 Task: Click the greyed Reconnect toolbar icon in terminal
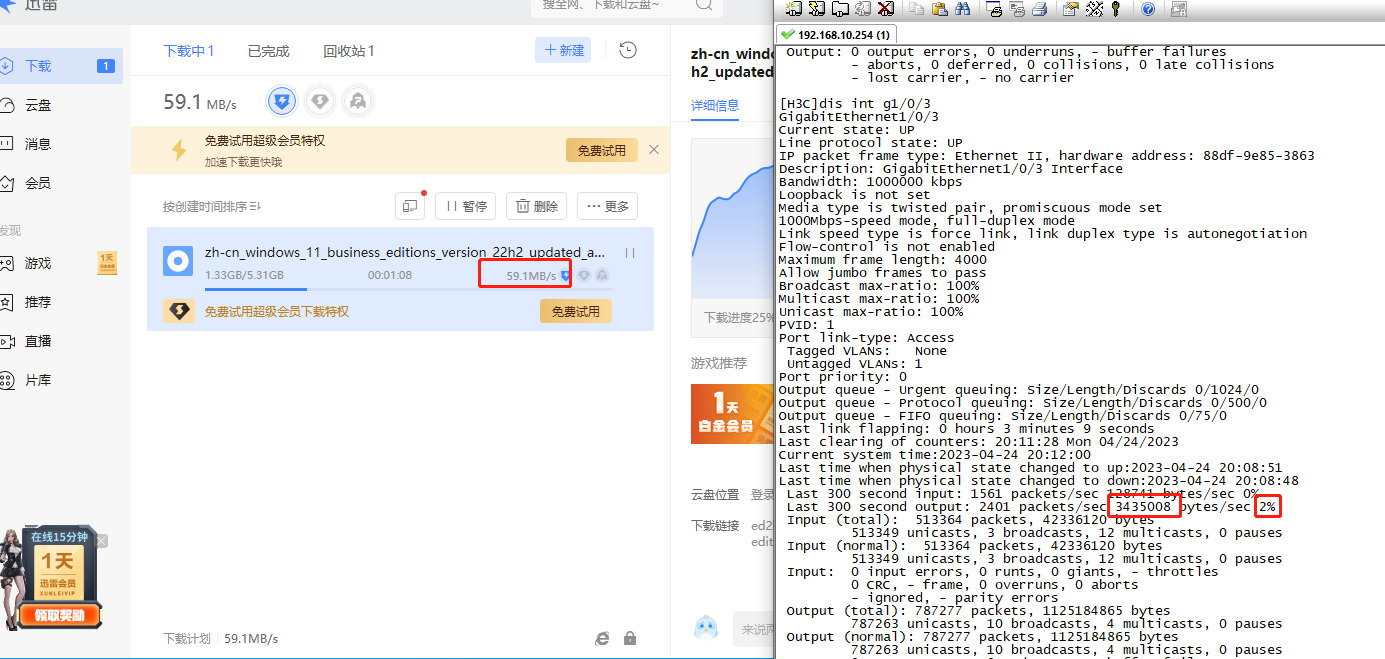pyautogui.click(x=862, y=9)
